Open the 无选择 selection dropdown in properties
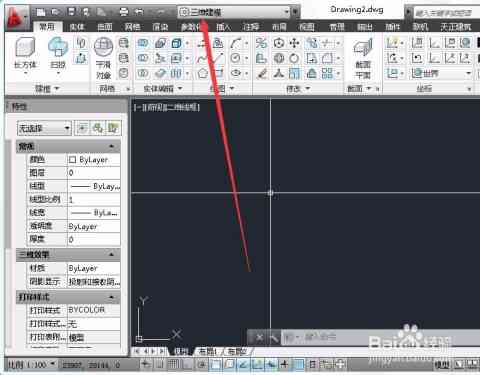Viewport: 480px width, 375px height. click(44, 128)
